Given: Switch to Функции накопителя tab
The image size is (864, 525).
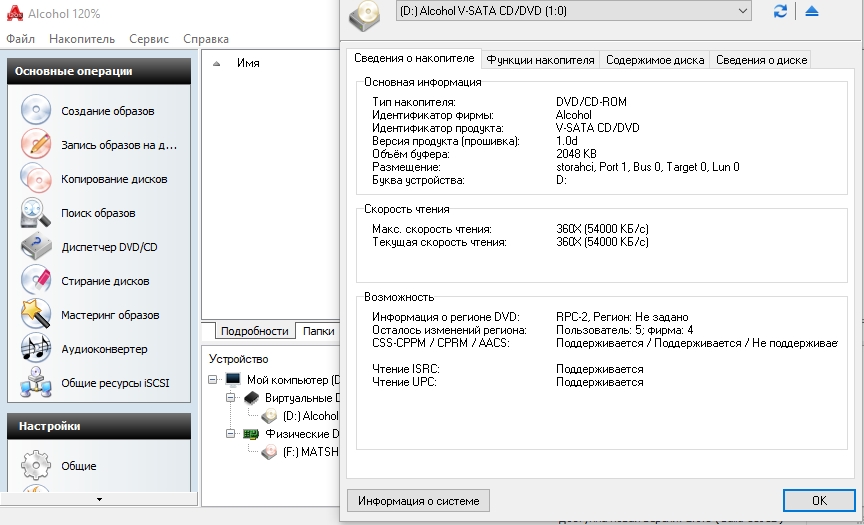Looking at the screenshot, I should pyautogui.click(x=541, y=59).
